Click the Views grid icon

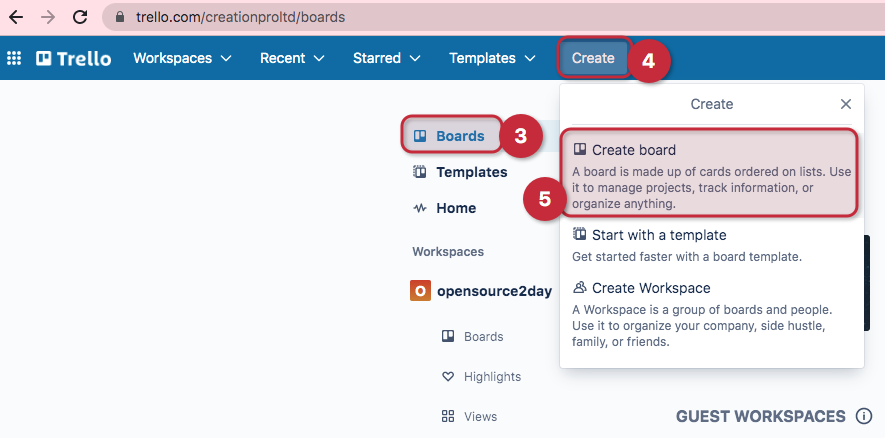[448, 416]
